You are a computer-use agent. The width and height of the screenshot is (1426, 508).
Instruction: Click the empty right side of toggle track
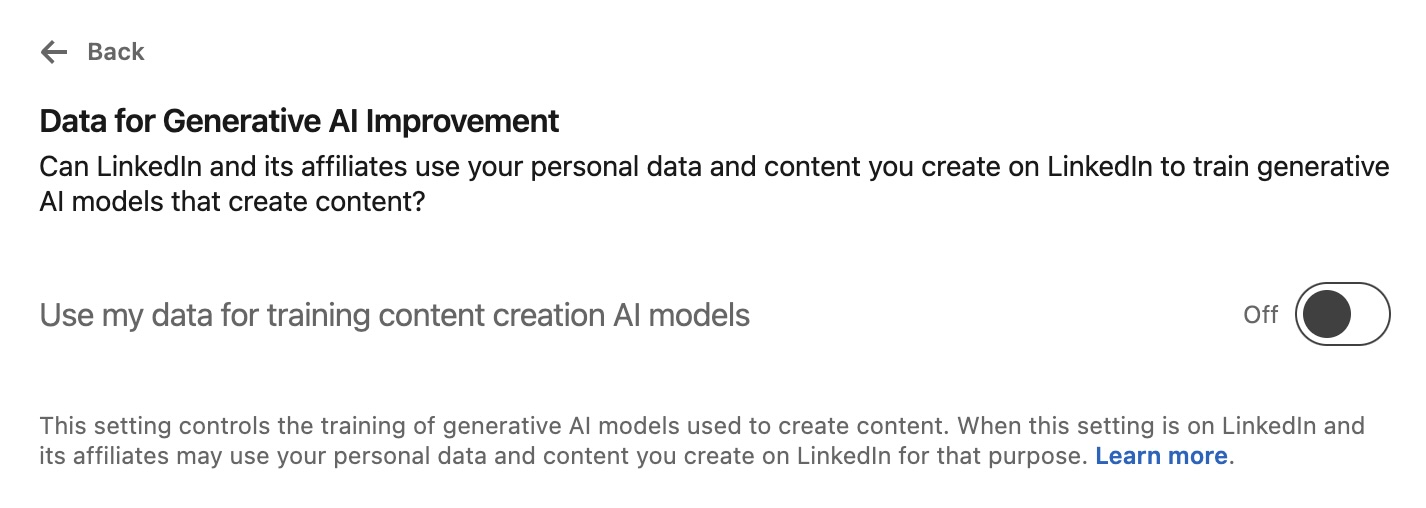click(1367, 315)
